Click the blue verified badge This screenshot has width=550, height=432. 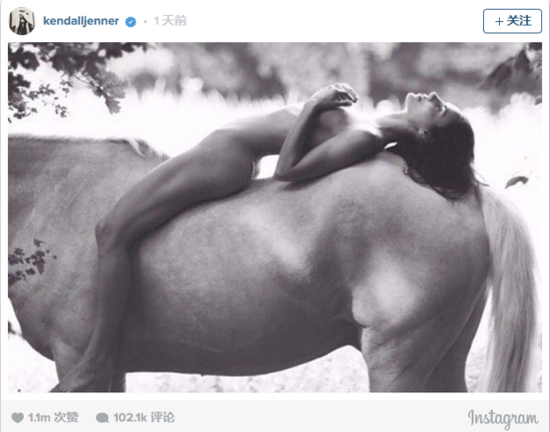pos(130,22)
